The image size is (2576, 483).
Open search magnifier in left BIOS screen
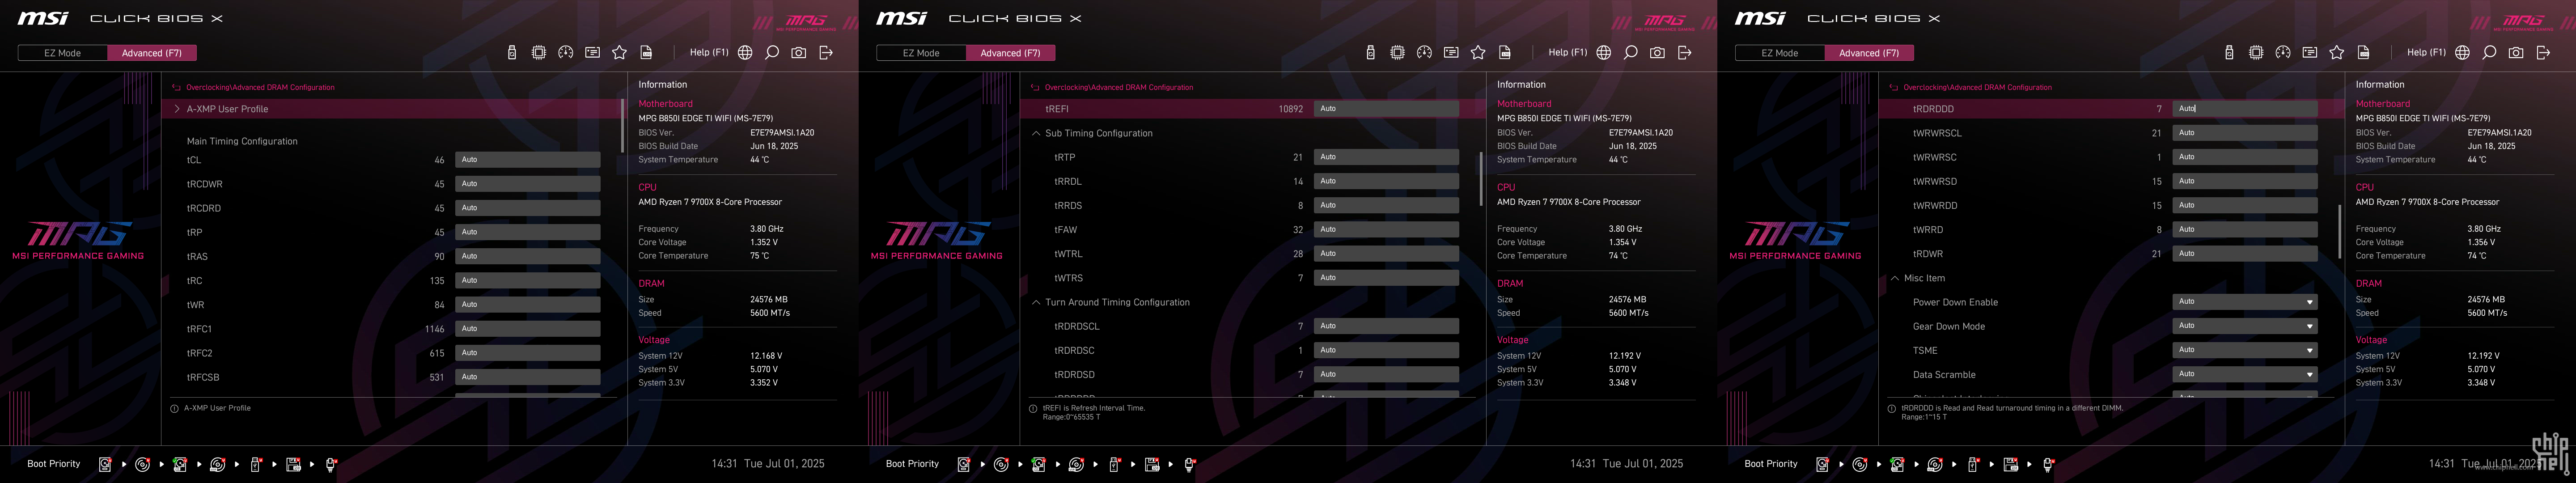tap(772, 53)
